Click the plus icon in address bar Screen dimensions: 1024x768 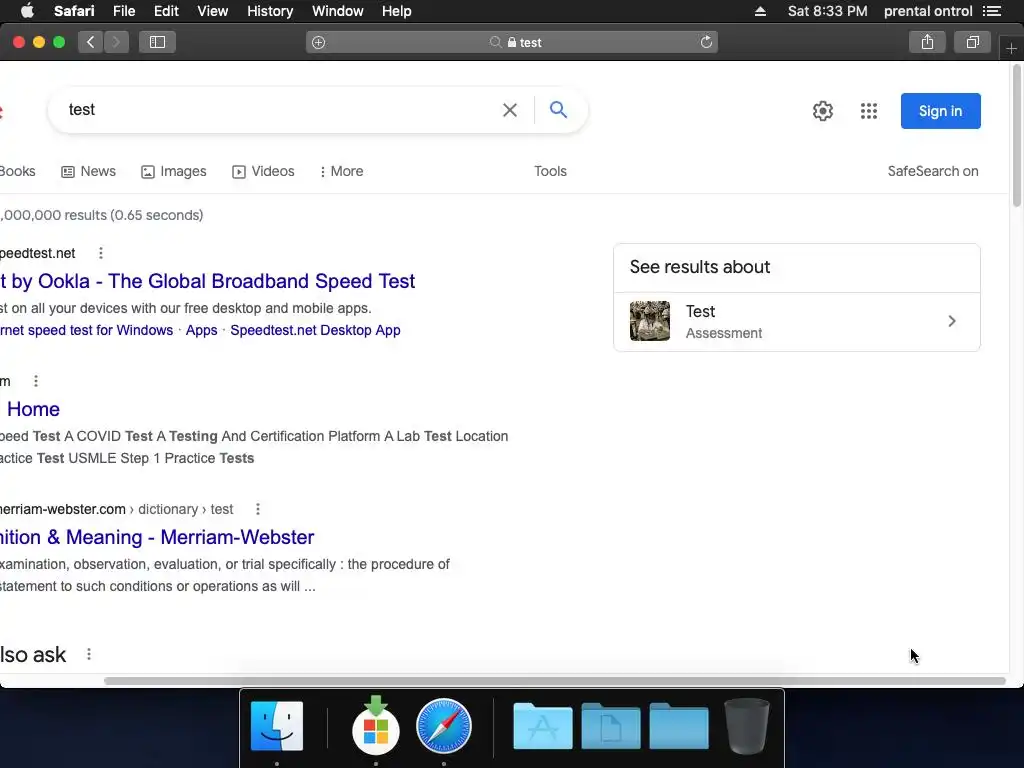click(318, 42)
